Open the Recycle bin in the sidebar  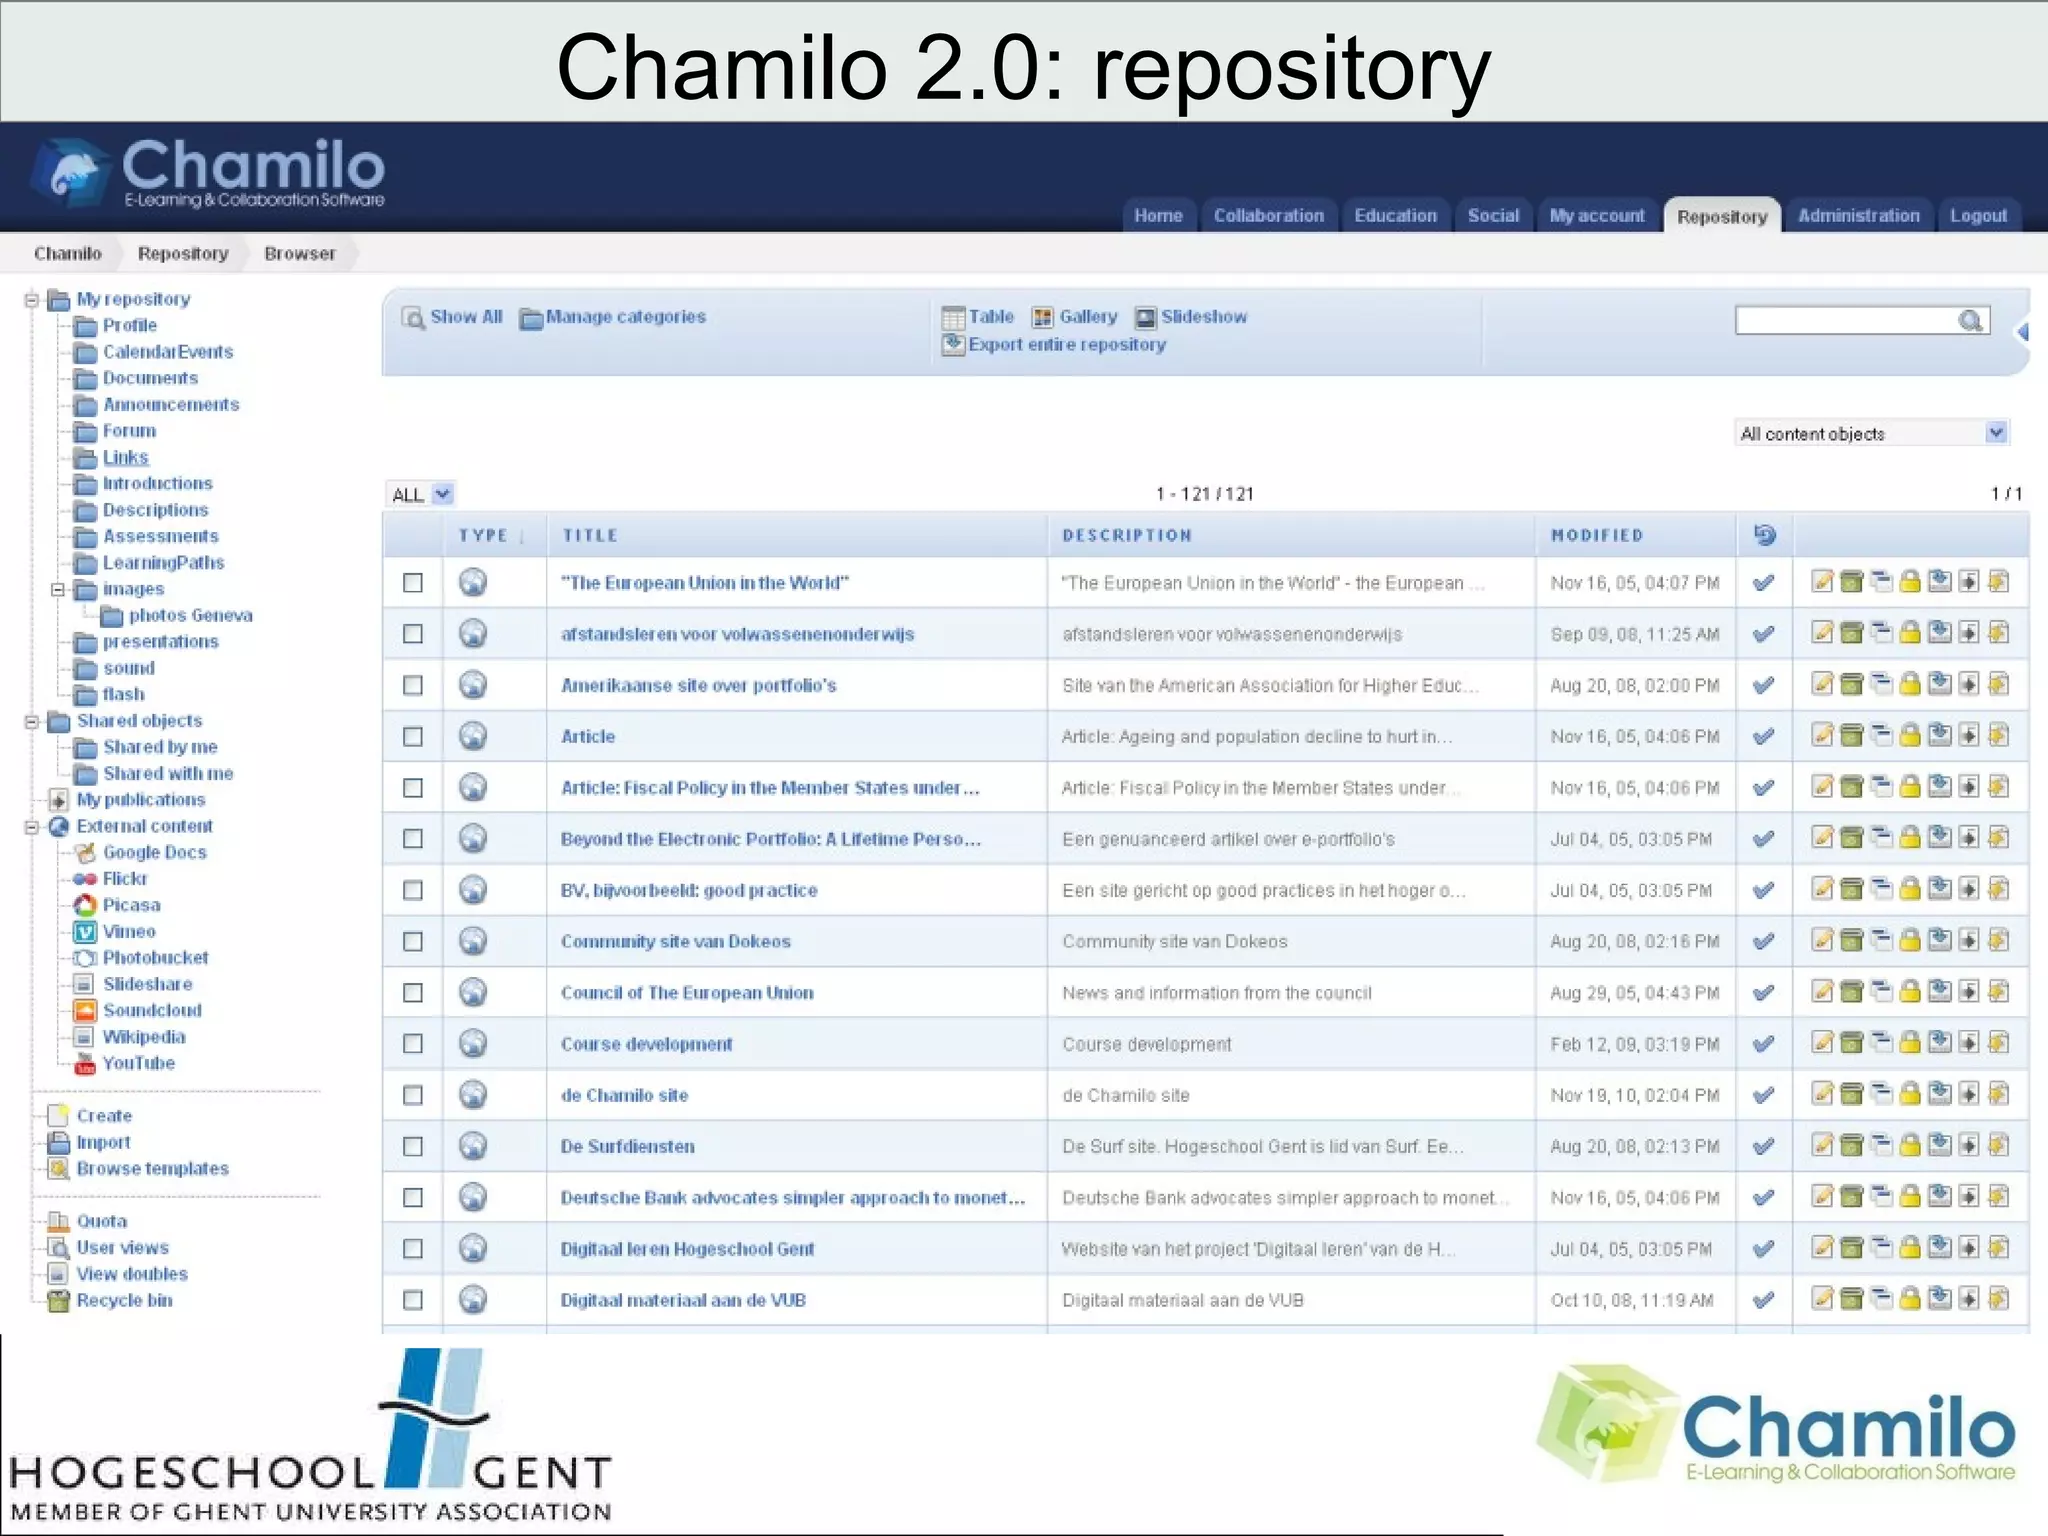124,1300
